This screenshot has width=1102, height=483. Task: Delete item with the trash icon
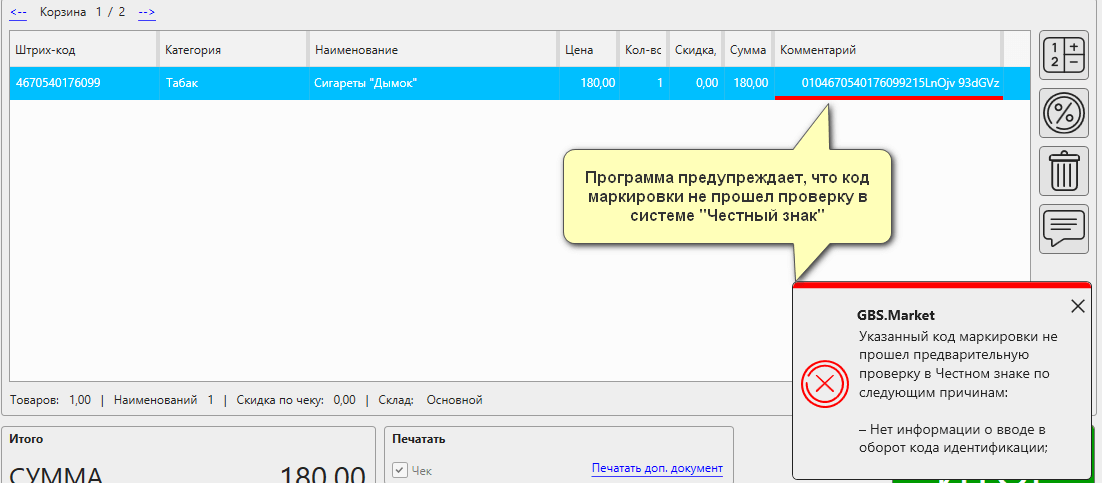click(x=1064, y=170)
